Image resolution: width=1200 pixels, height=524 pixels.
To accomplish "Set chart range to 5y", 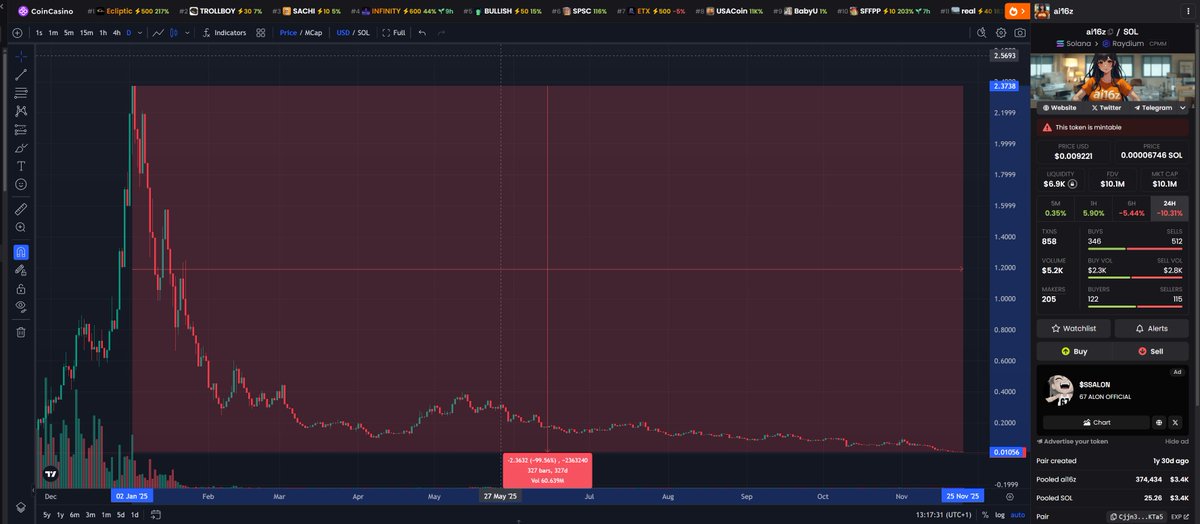I will coord(47,515).
